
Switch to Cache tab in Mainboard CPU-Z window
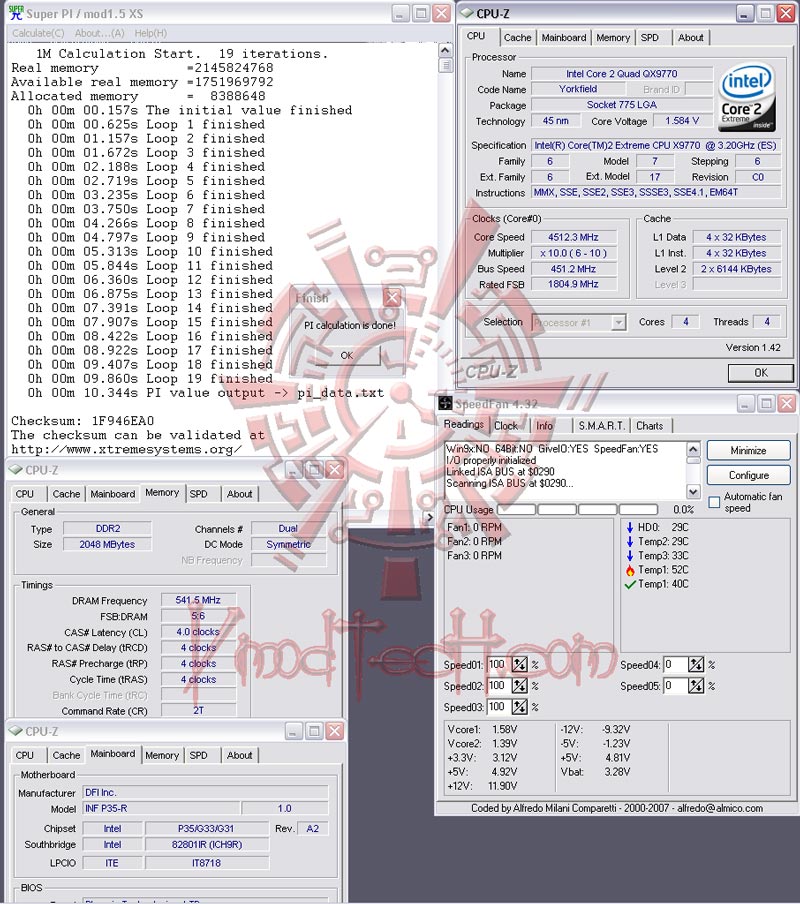pyautogui.click(x=66, y=755)
